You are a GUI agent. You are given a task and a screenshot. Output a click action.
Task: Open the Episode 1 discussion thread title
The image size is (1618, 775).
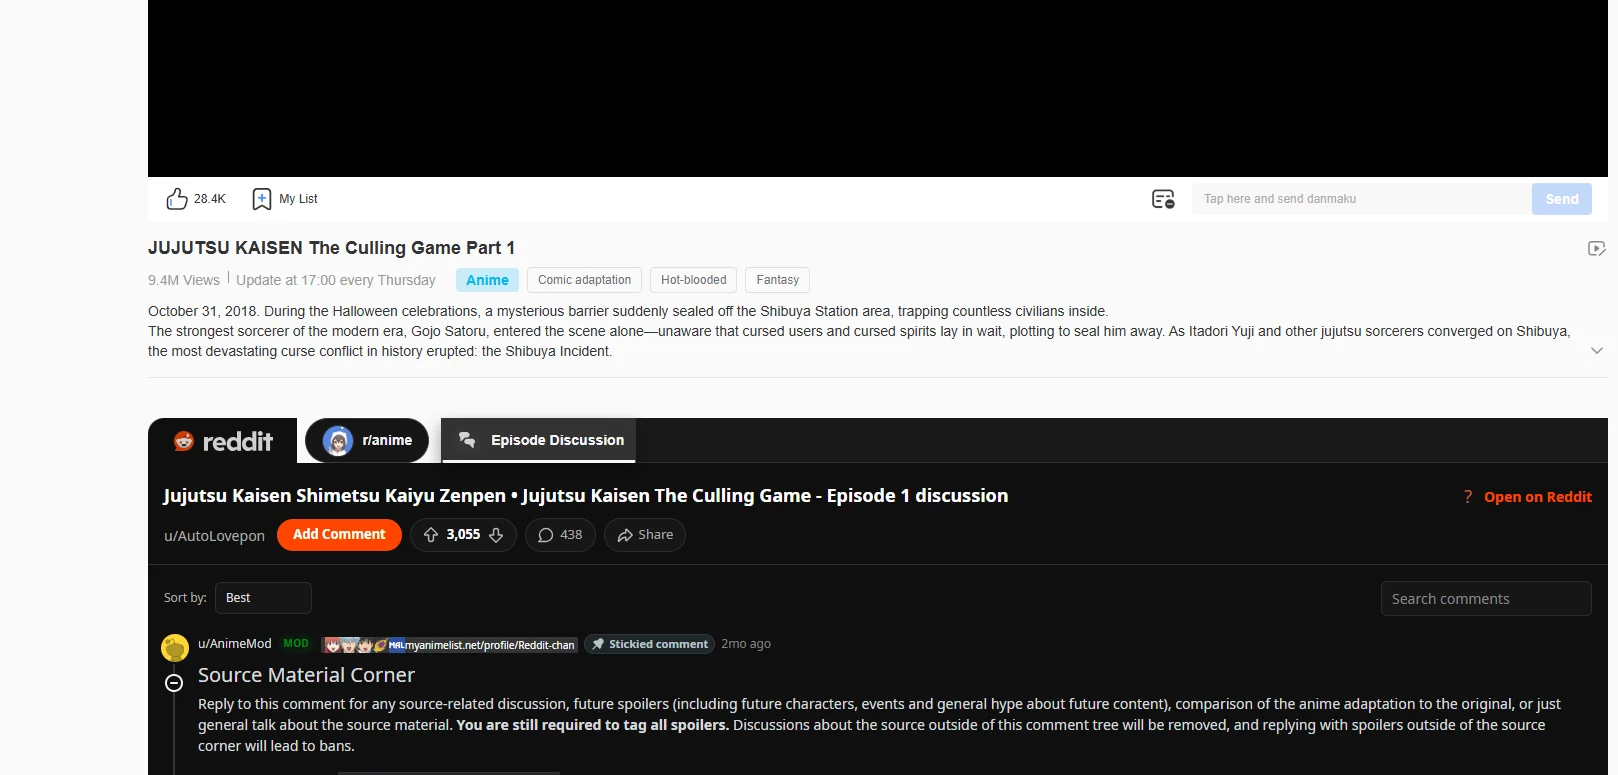point(586,496)
